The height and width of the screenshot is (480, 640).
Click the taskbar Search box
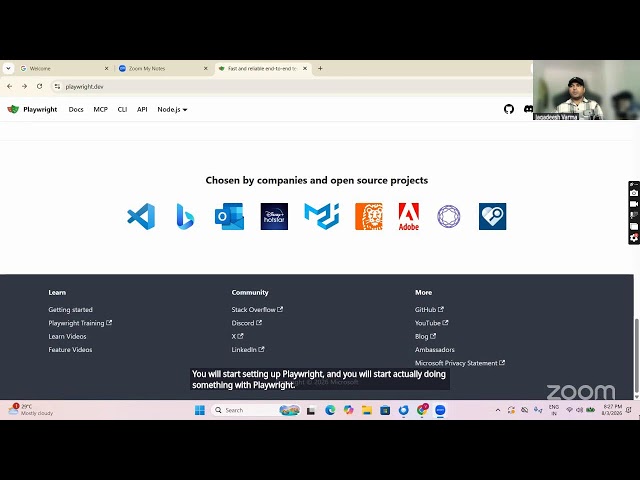point(256,410)
